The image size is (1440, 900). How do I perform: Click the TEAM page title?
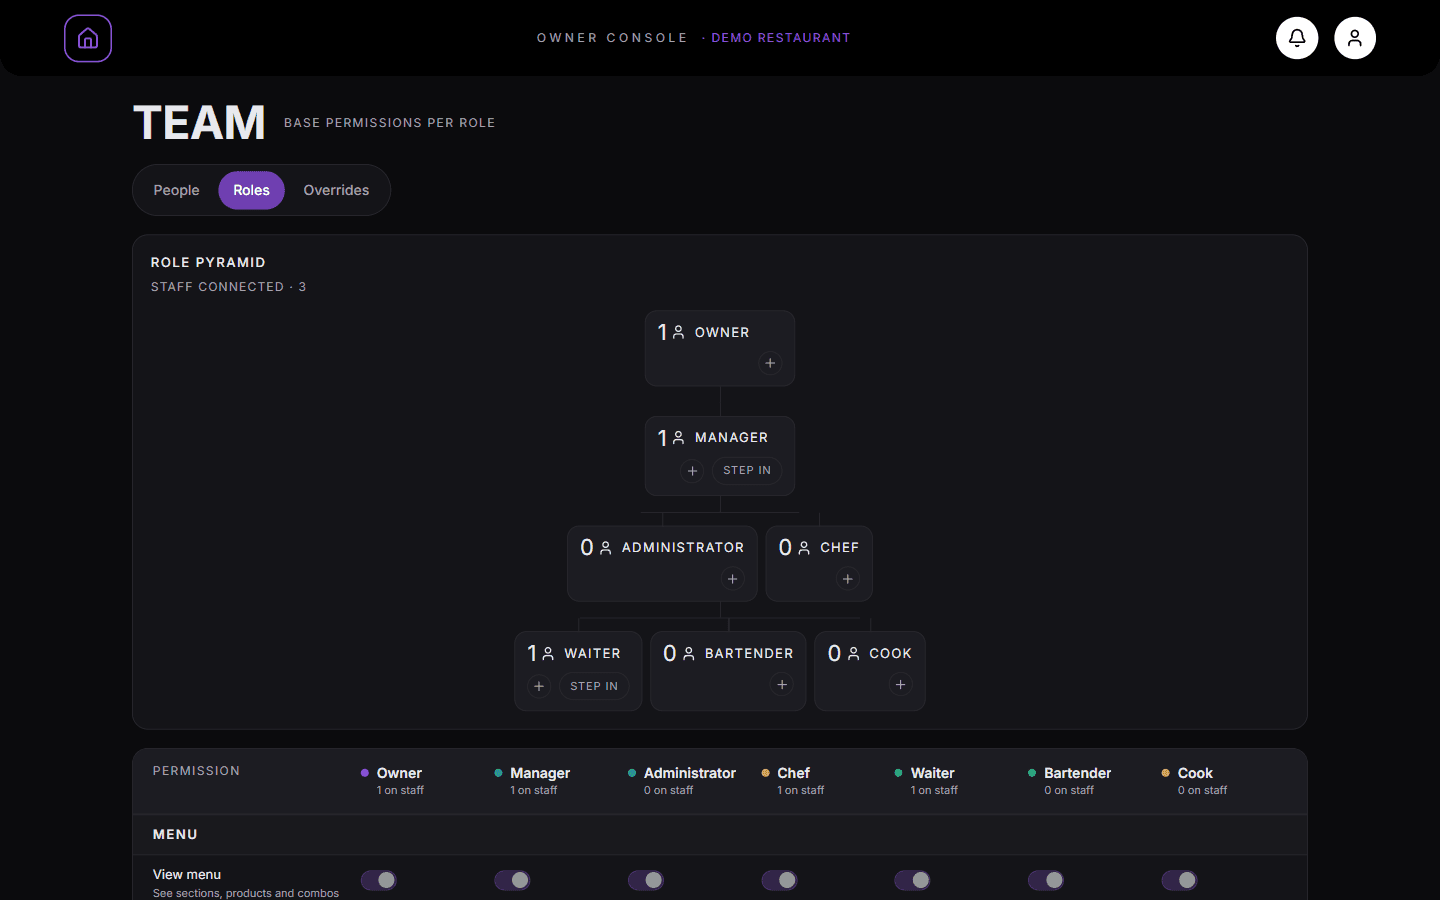click(199, 123)
